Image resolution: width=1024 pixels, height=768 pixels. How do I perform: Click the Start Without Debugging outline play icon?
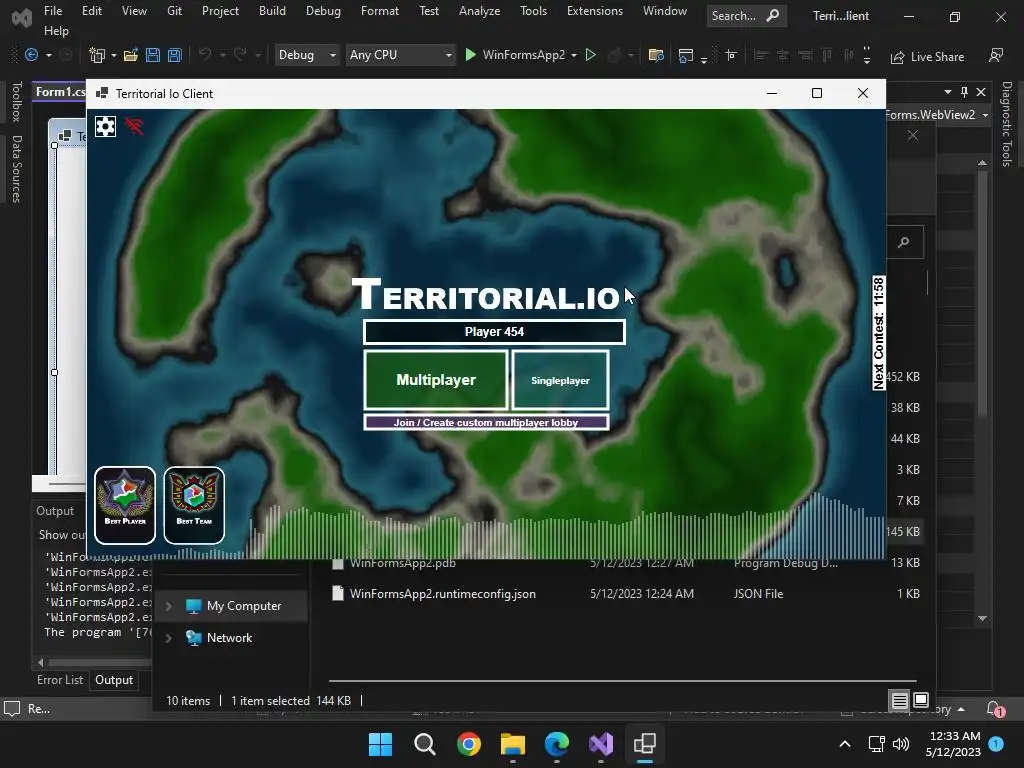590,55
